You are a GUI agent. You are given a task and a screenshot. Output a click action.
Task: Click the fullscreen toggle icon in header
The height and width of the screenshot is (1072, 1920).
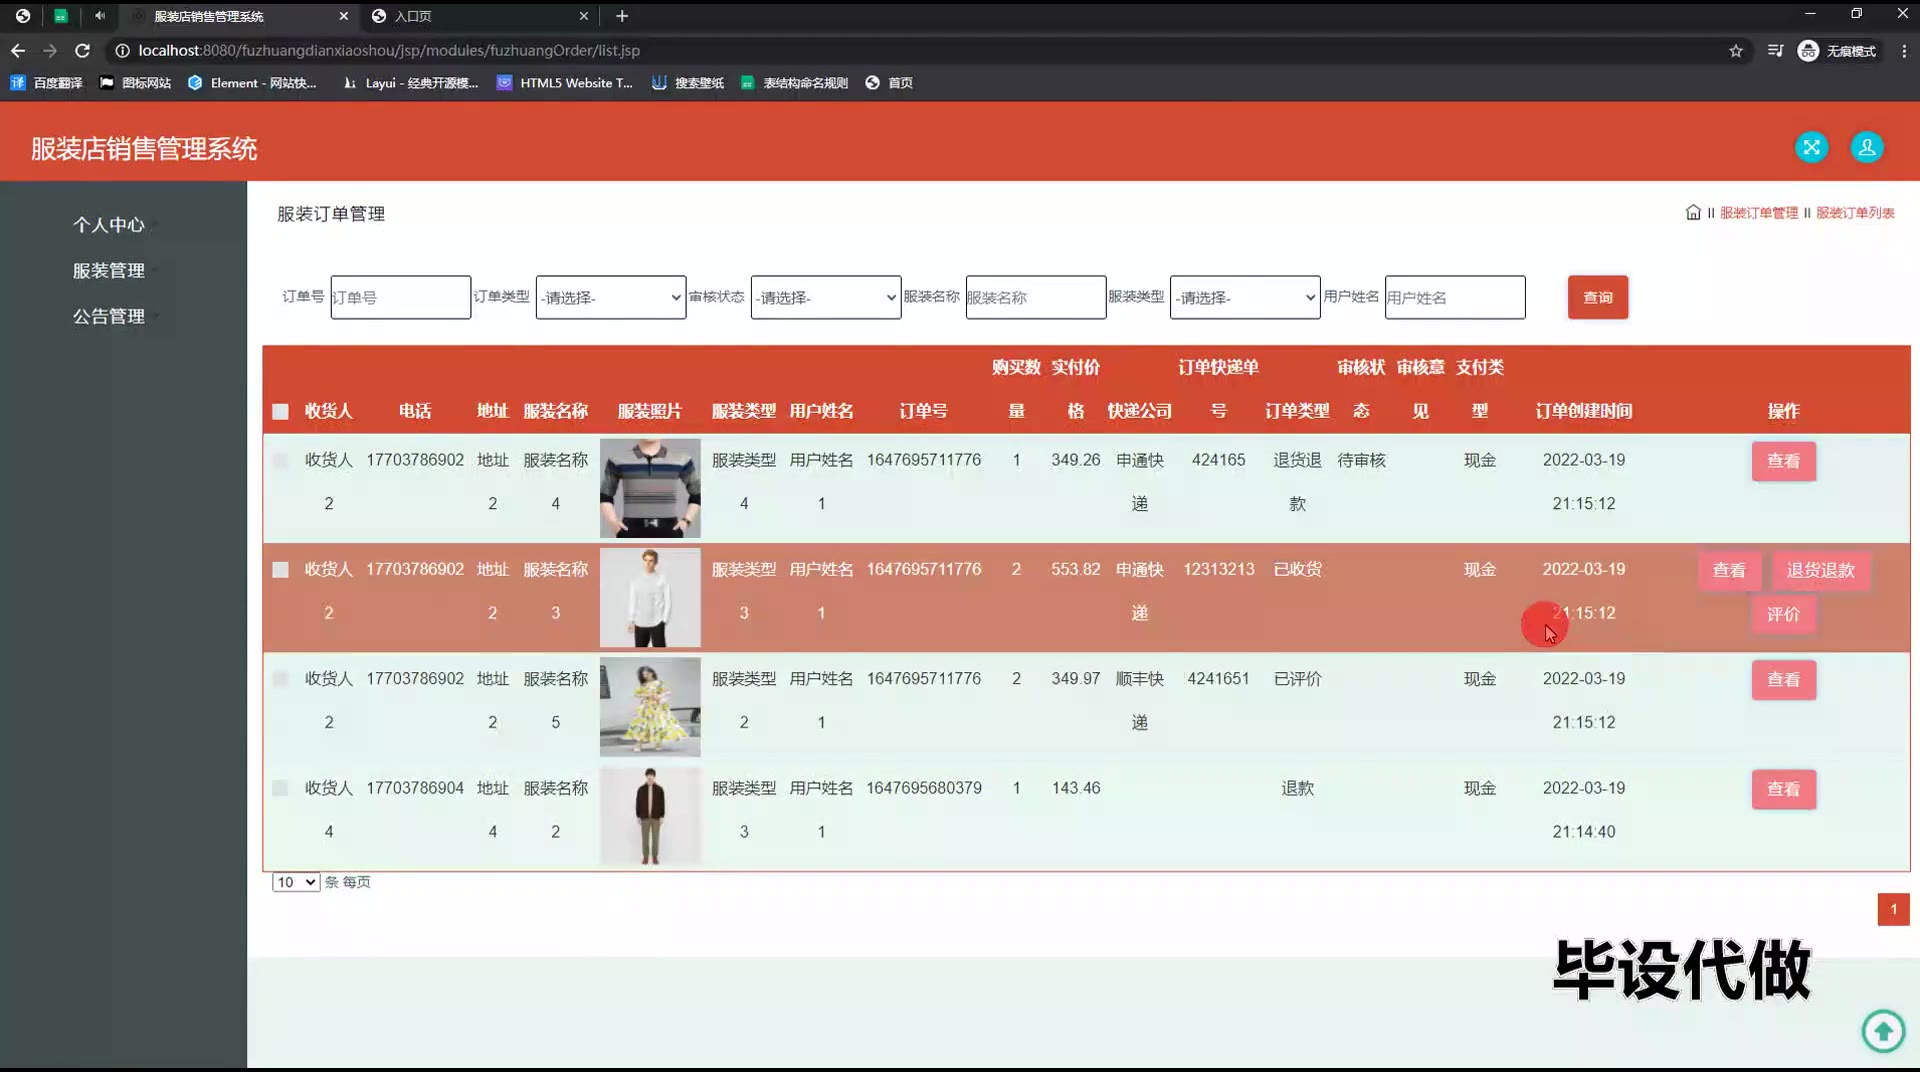tap(1811, 148)
